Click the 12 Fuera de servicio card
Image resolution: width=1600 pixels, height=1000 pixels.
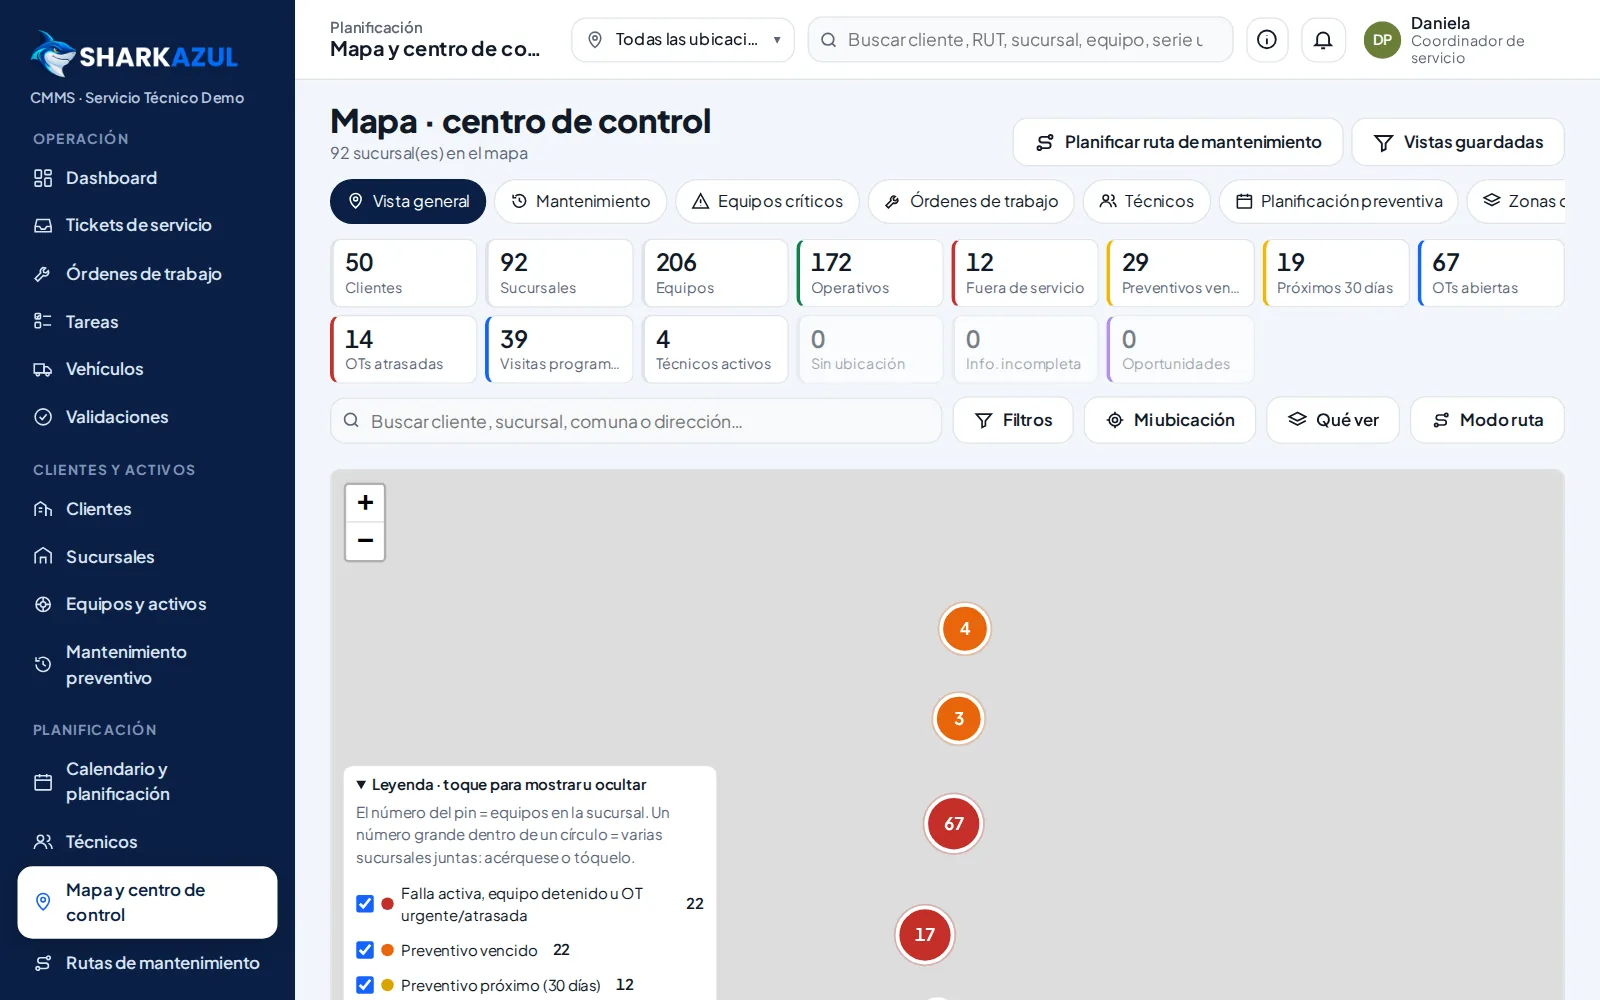1025,273
